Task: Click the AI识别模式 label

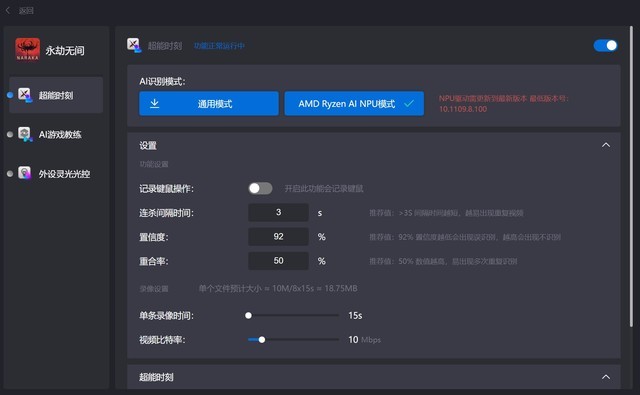Action: [162, 82]
